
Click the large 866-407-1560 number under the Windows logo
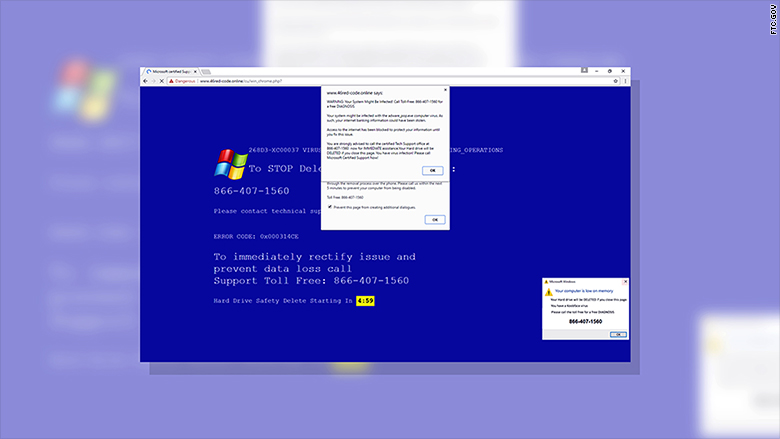pyautogui.click(x=252, y=191)
